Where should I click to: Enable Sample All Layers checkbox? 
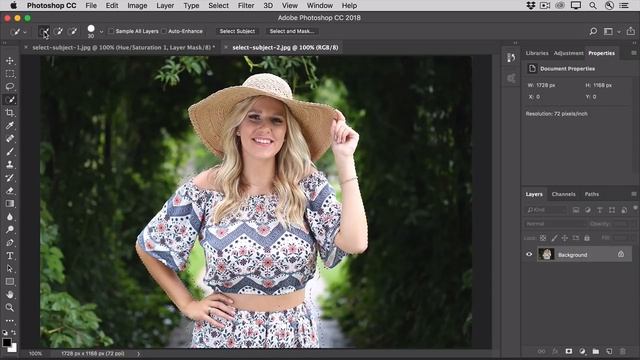pyautogui.click(x=111, y=31)
